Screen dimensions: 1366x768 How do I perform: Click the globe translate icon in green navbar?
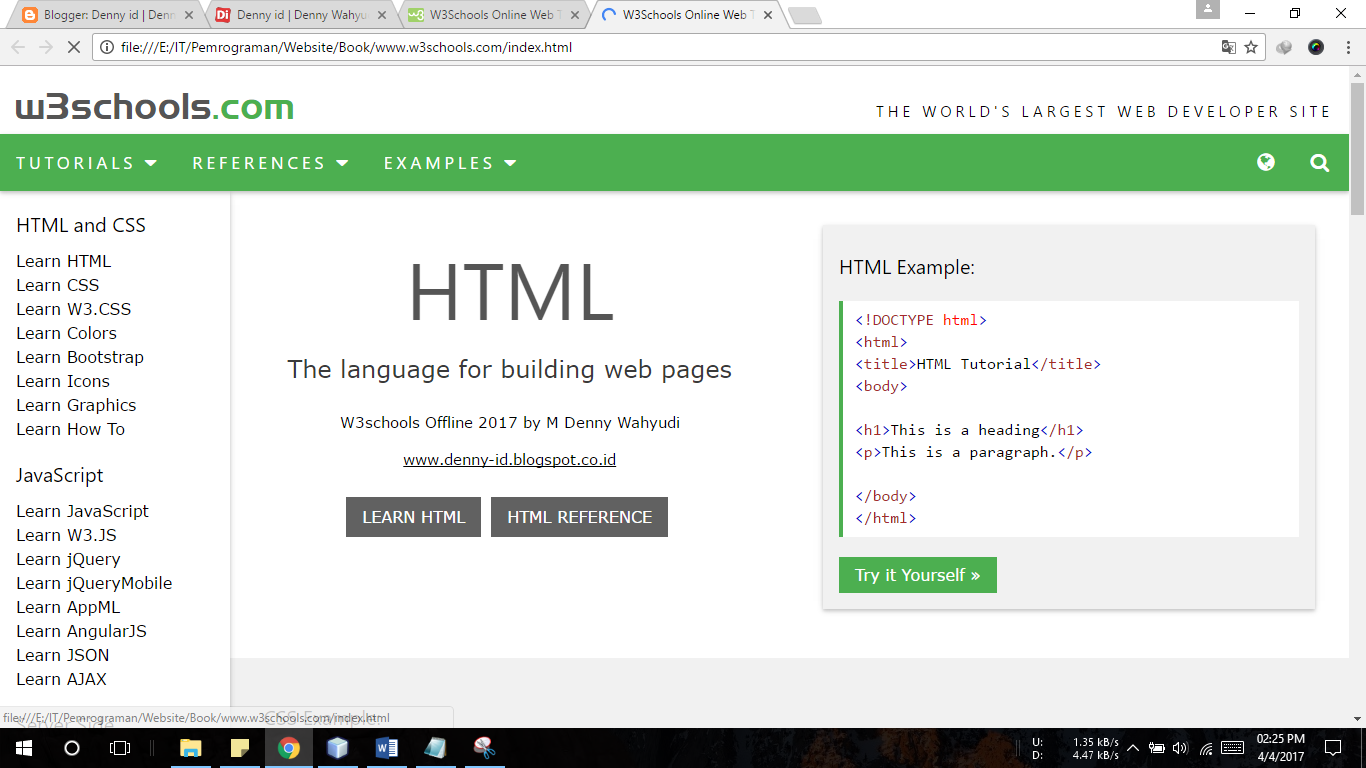coord(1266,162)
